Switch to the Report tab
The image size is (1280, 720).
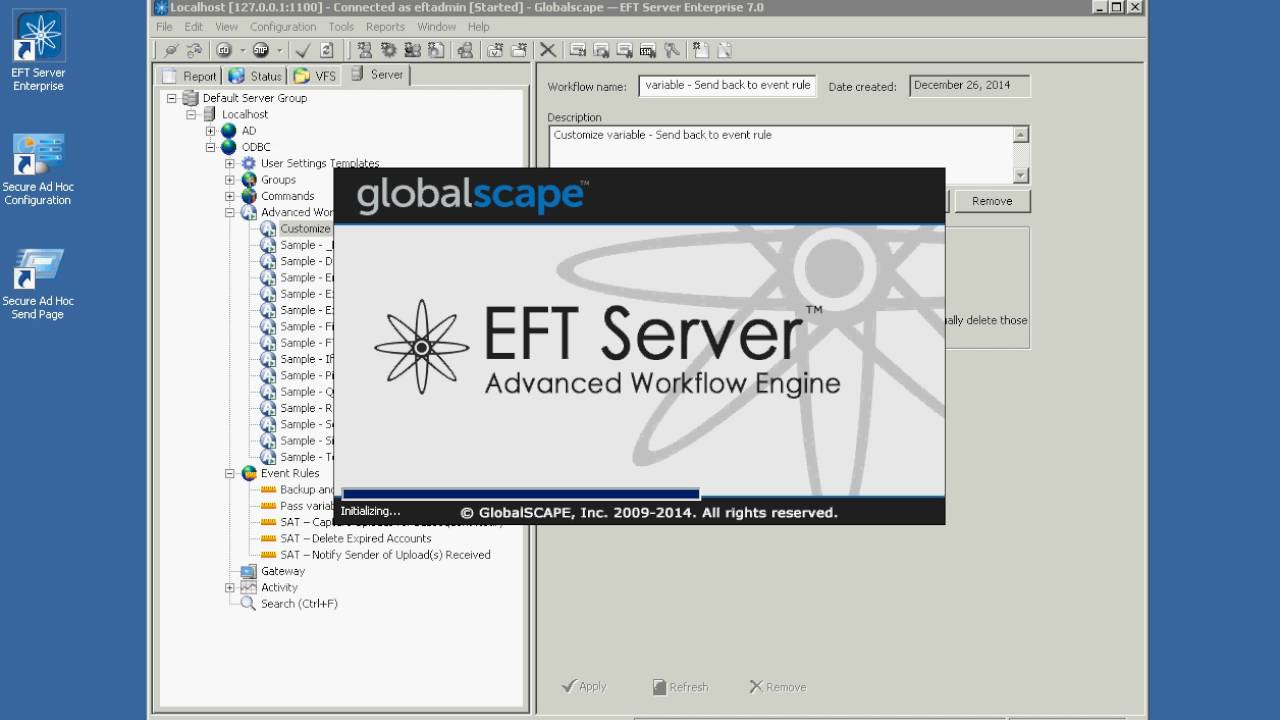click(189, 76)
